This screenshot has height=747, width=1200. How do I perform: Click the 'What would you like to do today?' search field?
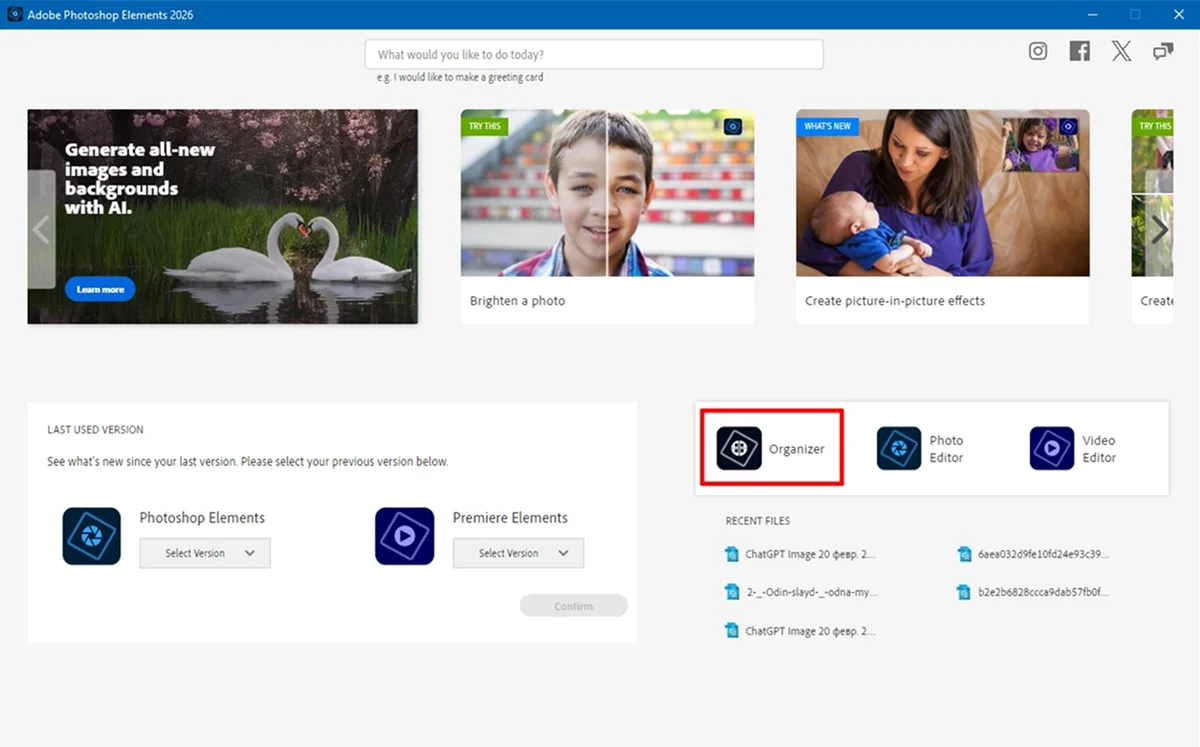[x=594, y=54]
